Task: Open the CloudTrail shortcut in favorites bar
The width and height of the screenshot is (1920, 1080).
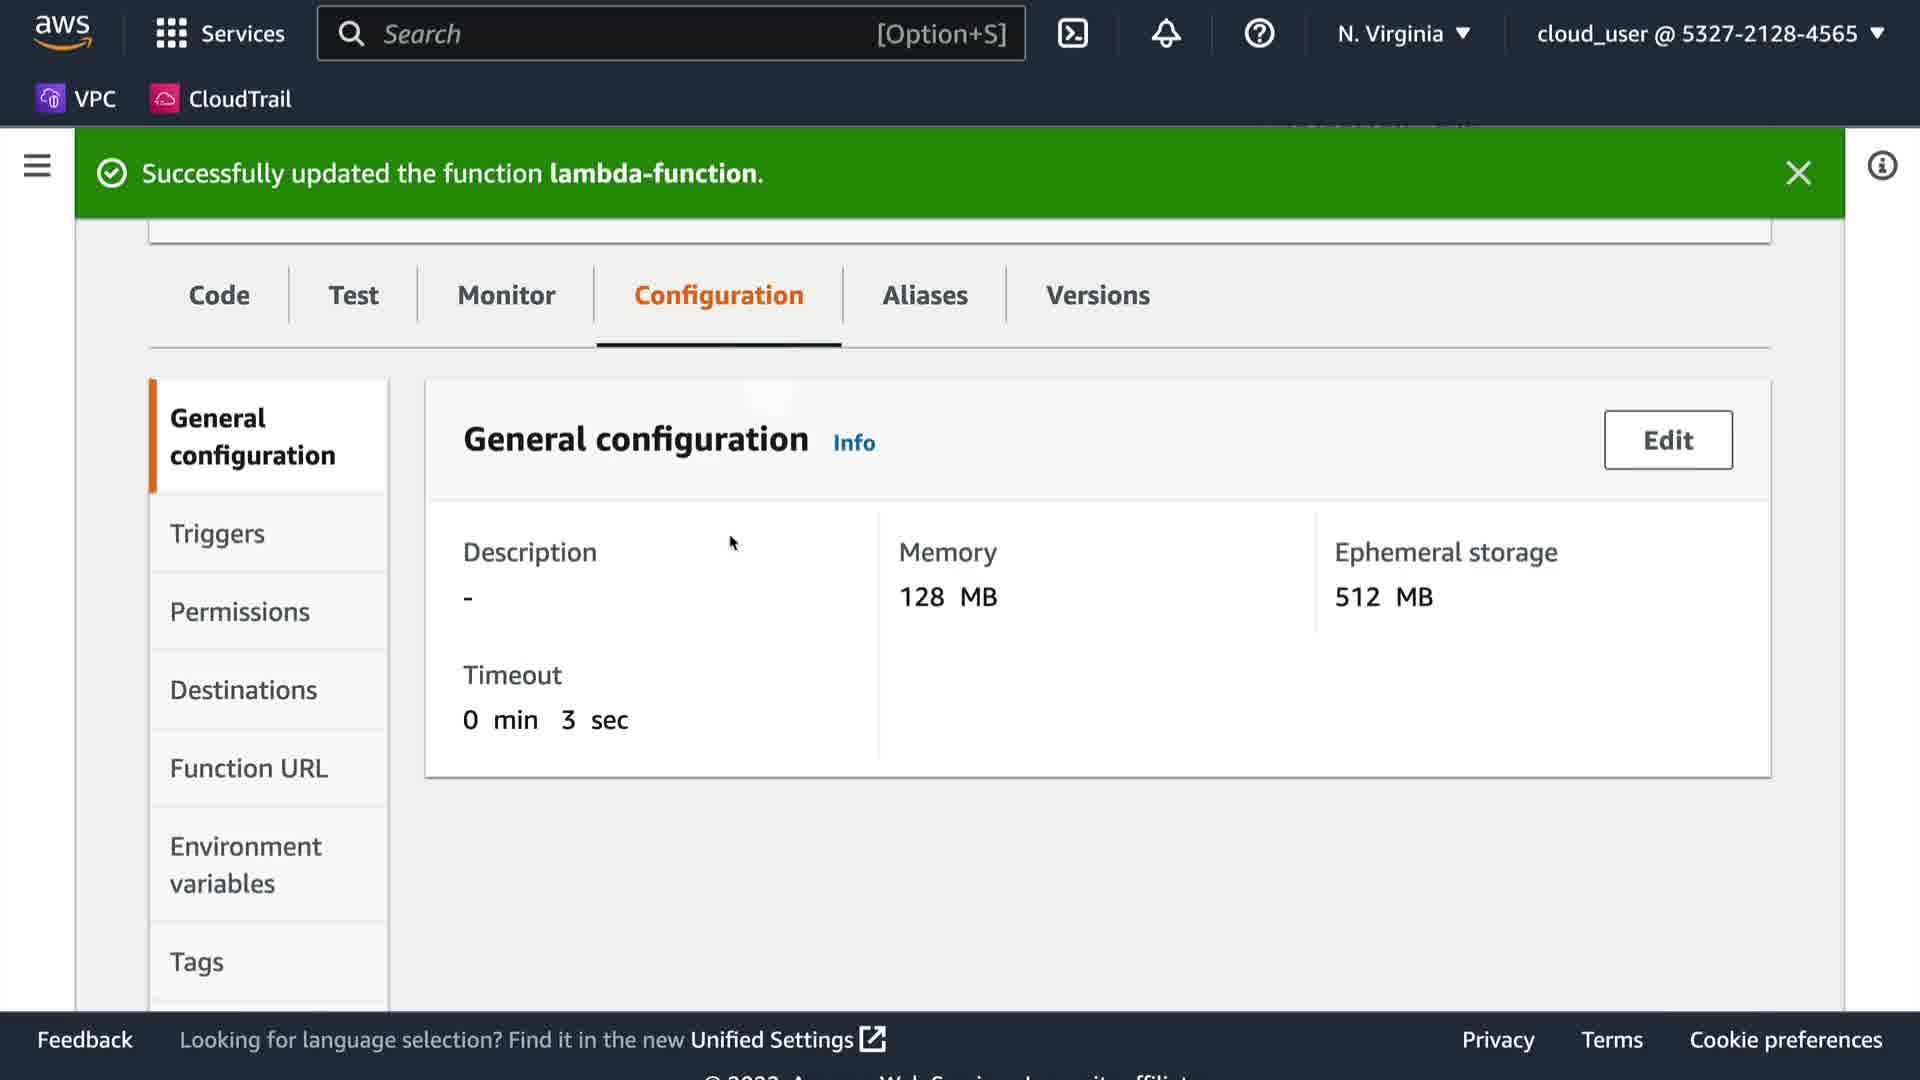Action: (221, 99)
